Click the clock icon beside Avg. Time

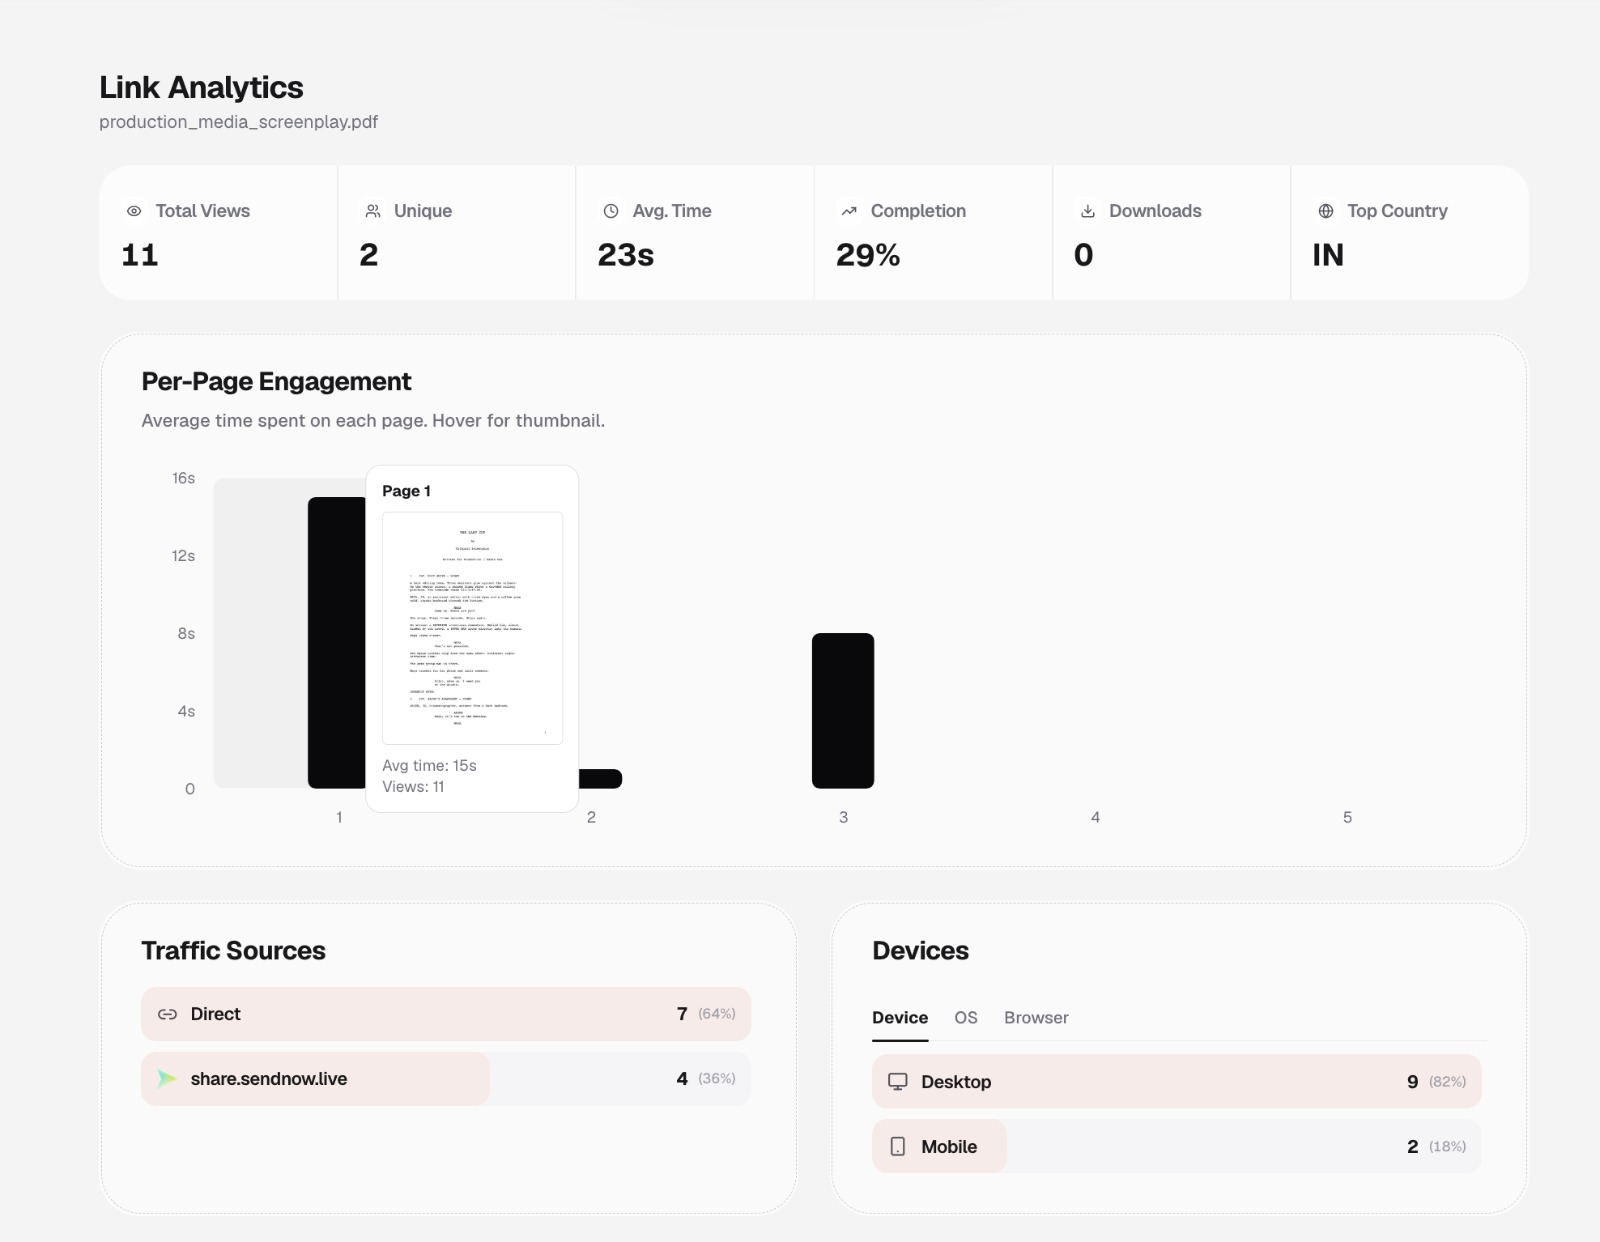click(x=611, y=211)
